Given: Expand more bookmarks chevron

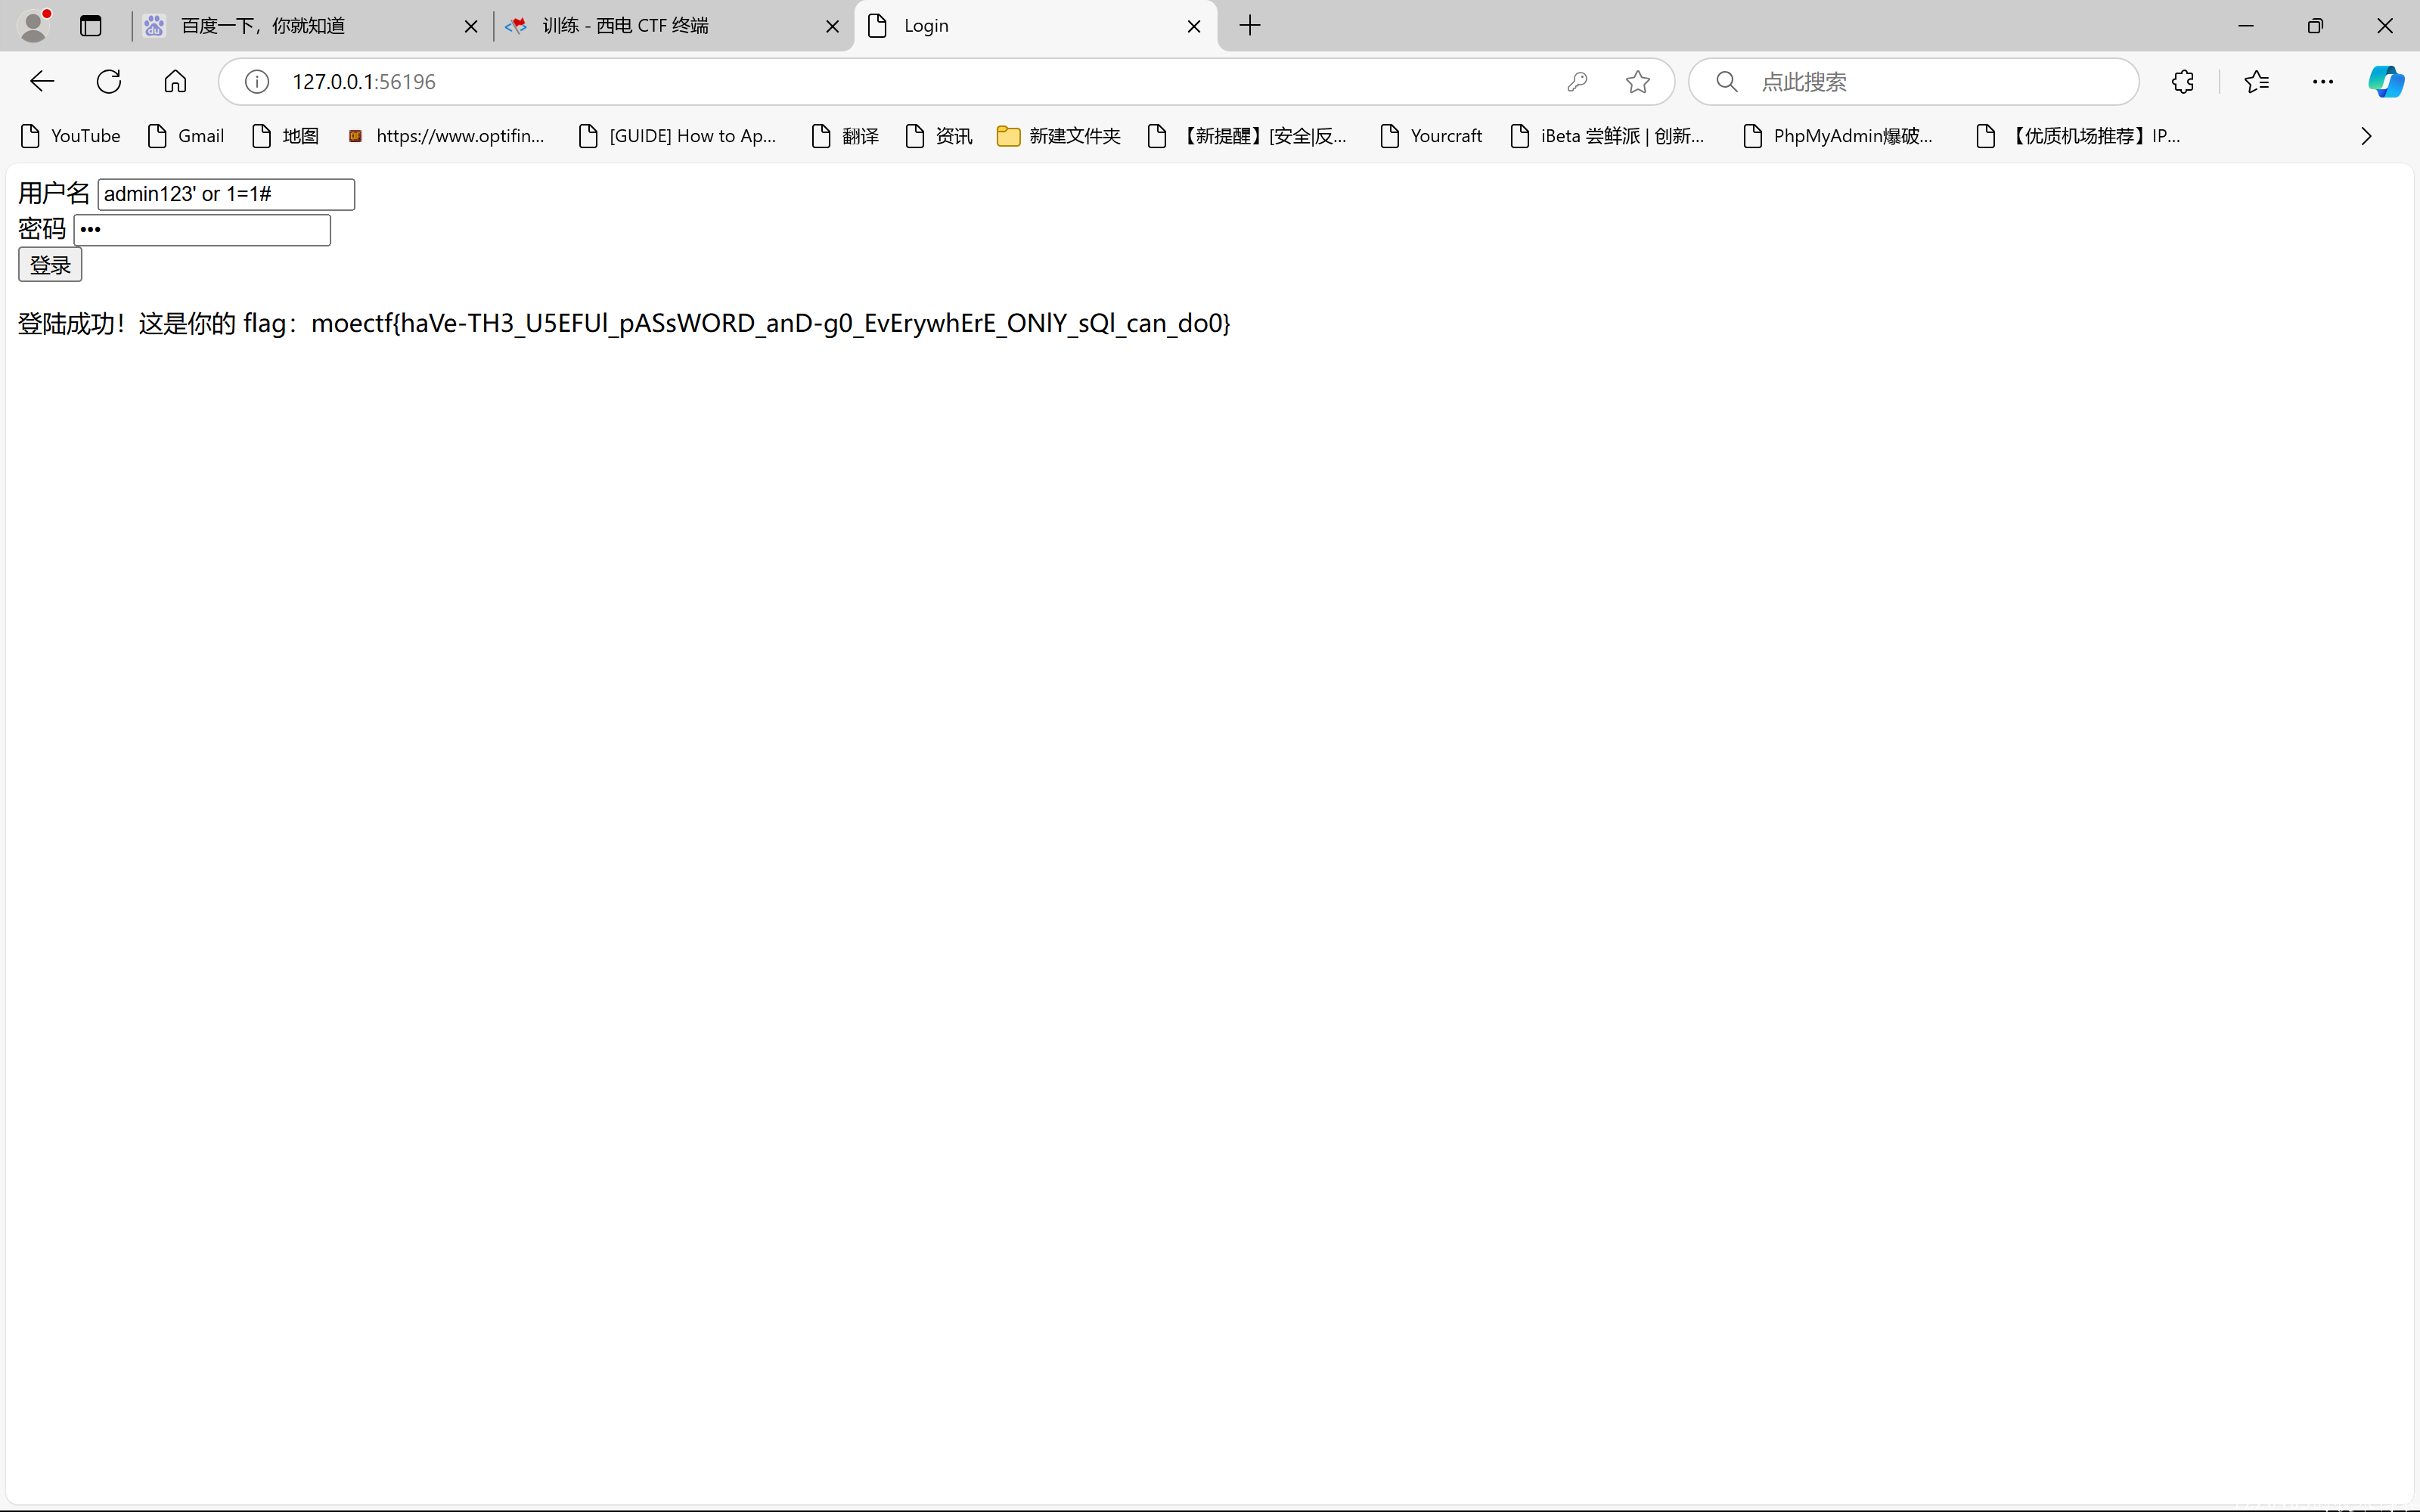Looking at the screenshot, I should click(x=2366, y=136).
